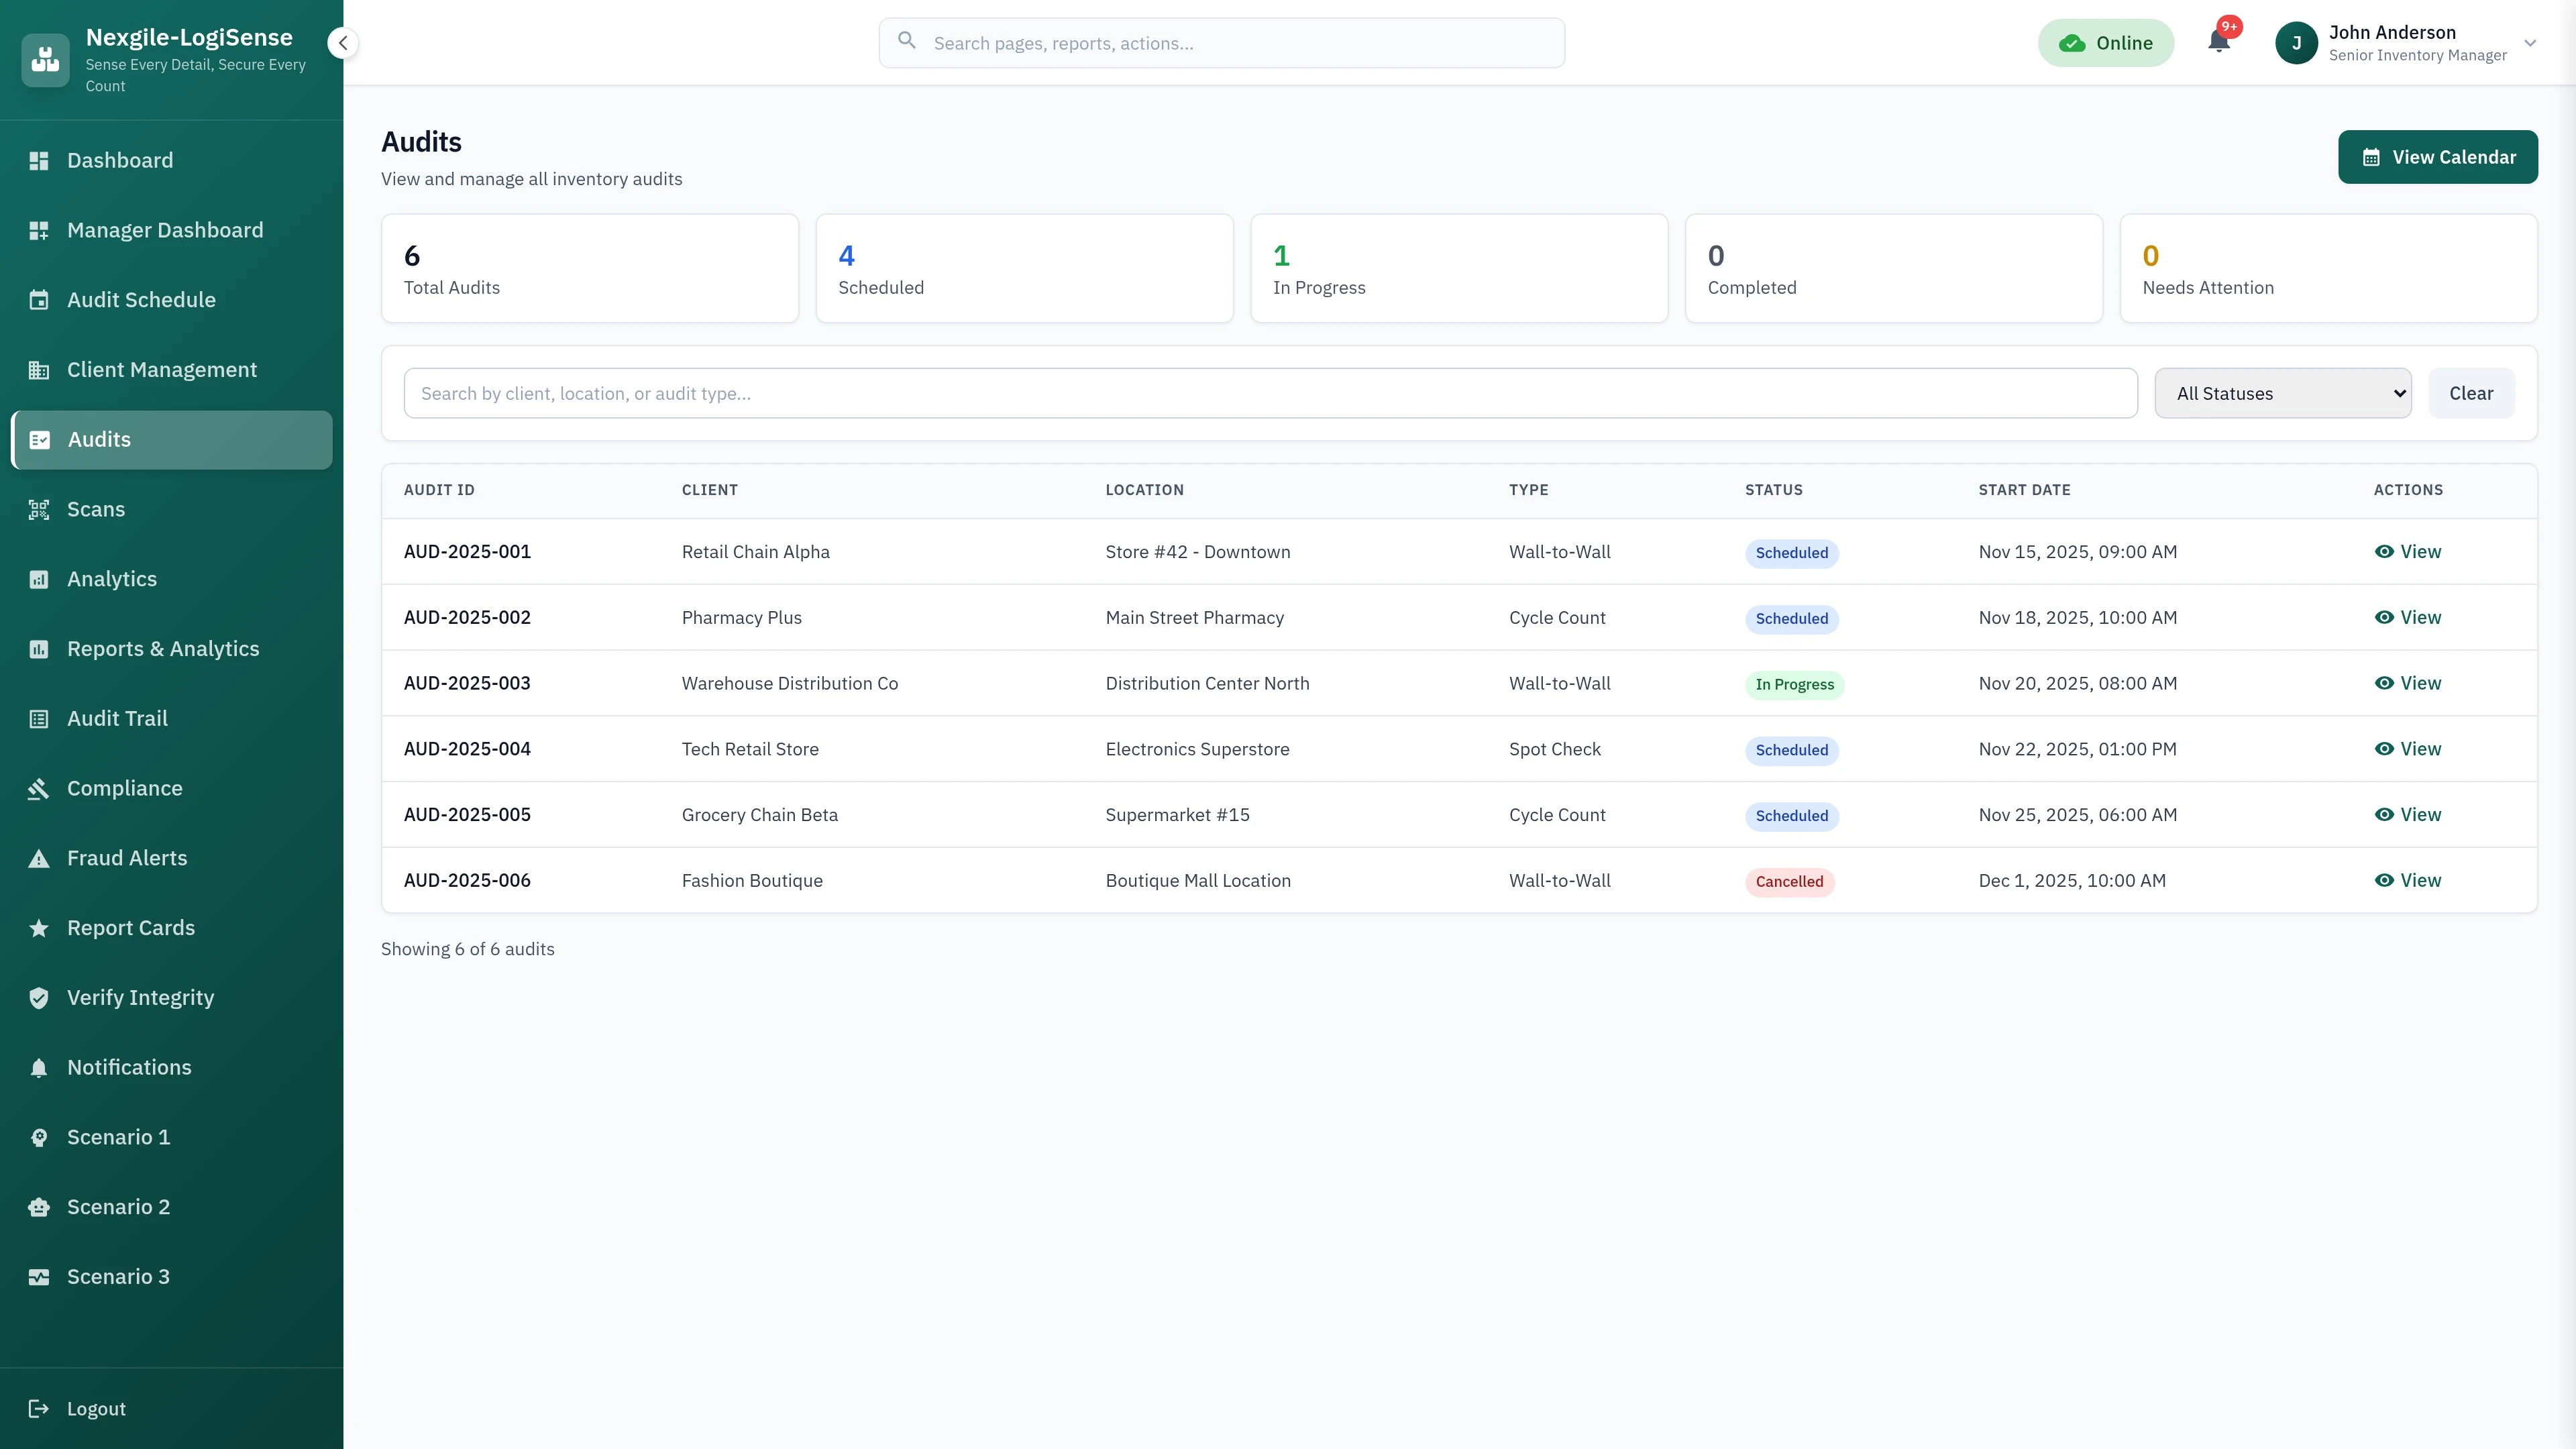Open the All Statuses dropdown

coord(2283,393)
